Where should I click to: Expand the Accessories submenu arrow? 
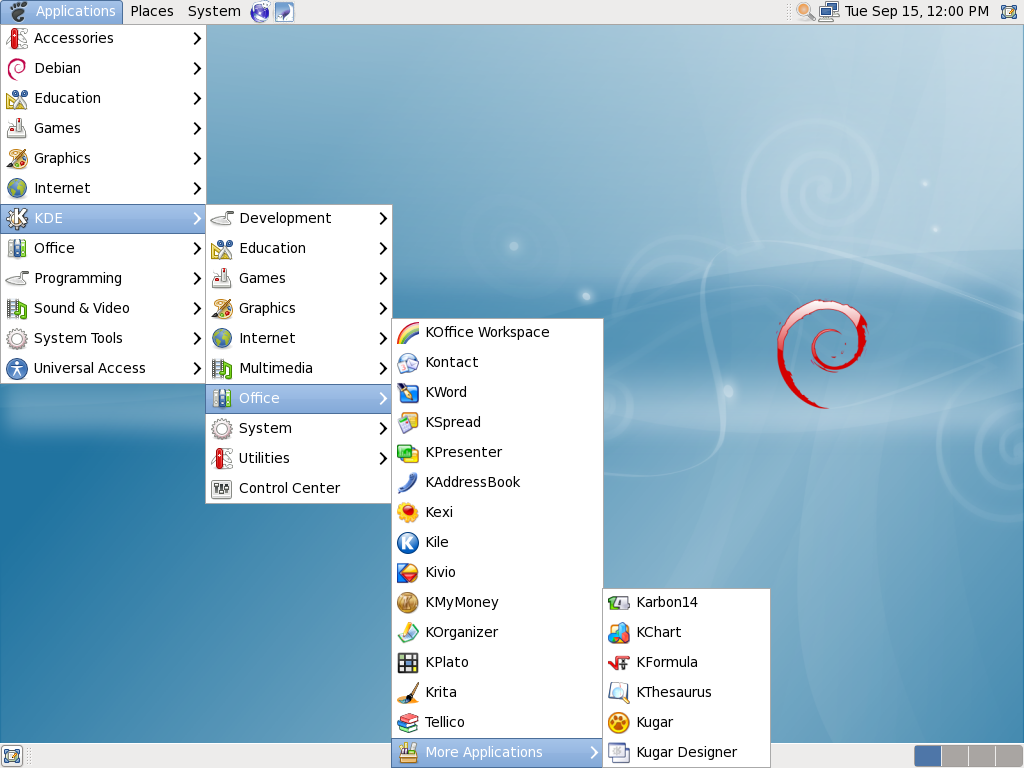(197, 39)
